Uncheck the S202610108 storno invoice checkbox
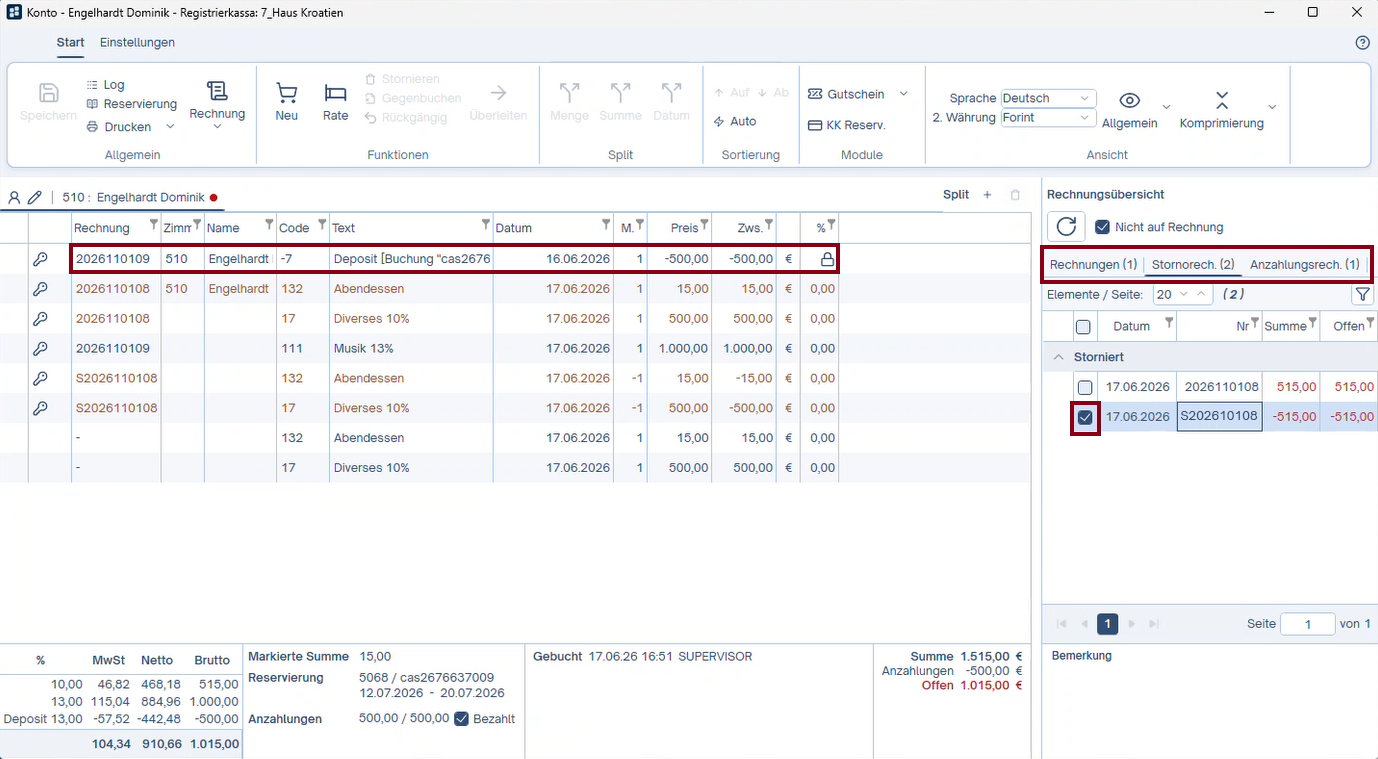 coord(1085,417)
